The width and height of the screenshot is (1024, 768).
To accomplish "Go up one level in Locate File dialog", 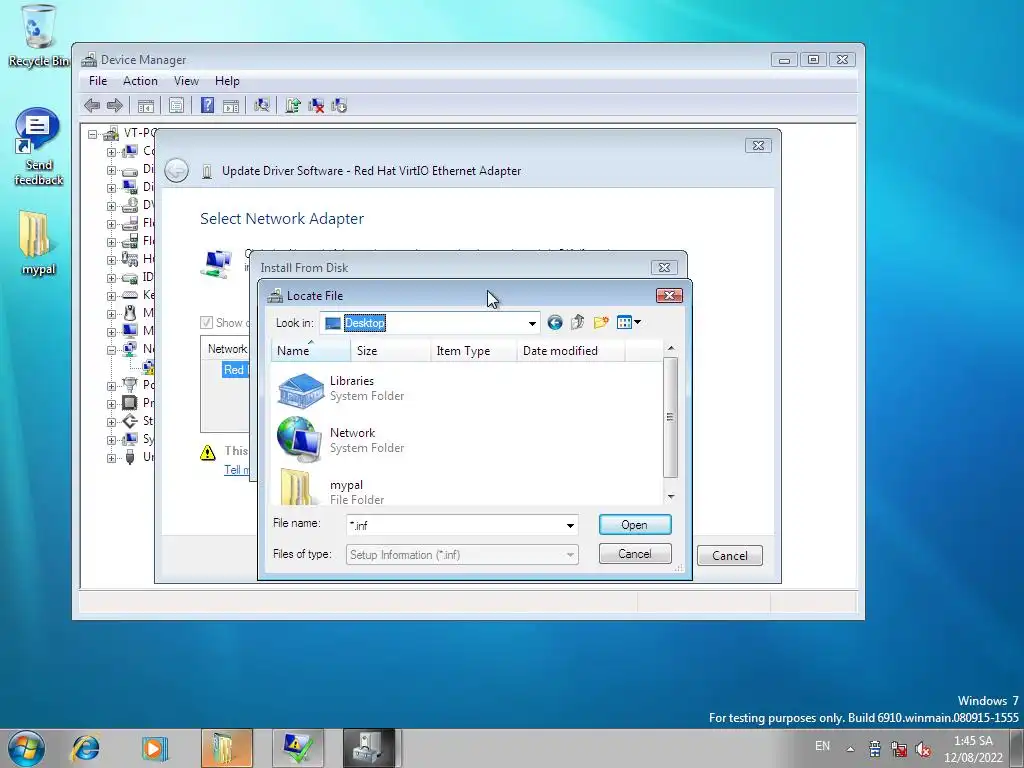I will click(577, 323).
